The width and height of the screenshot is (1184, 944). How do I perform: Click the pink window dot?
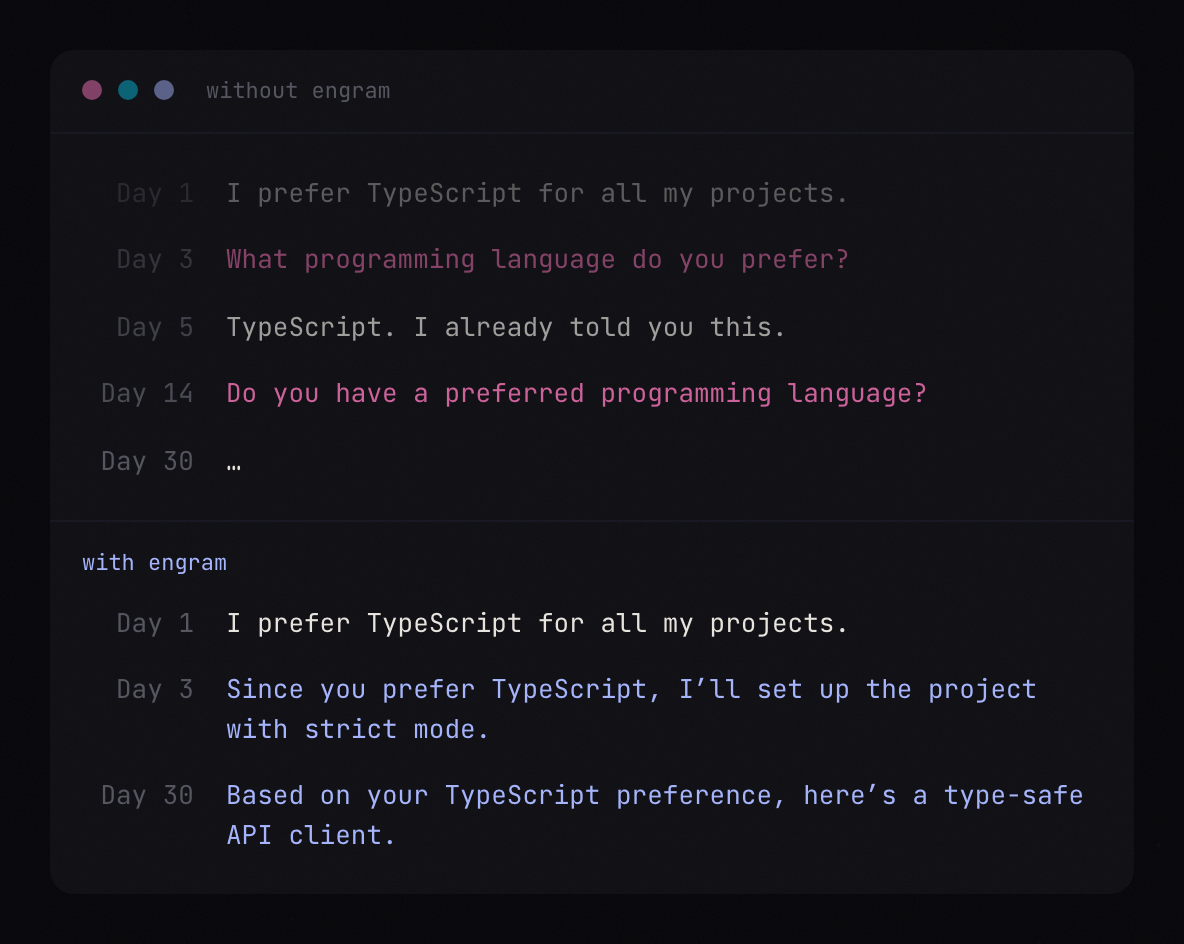[x=92, y=90]
